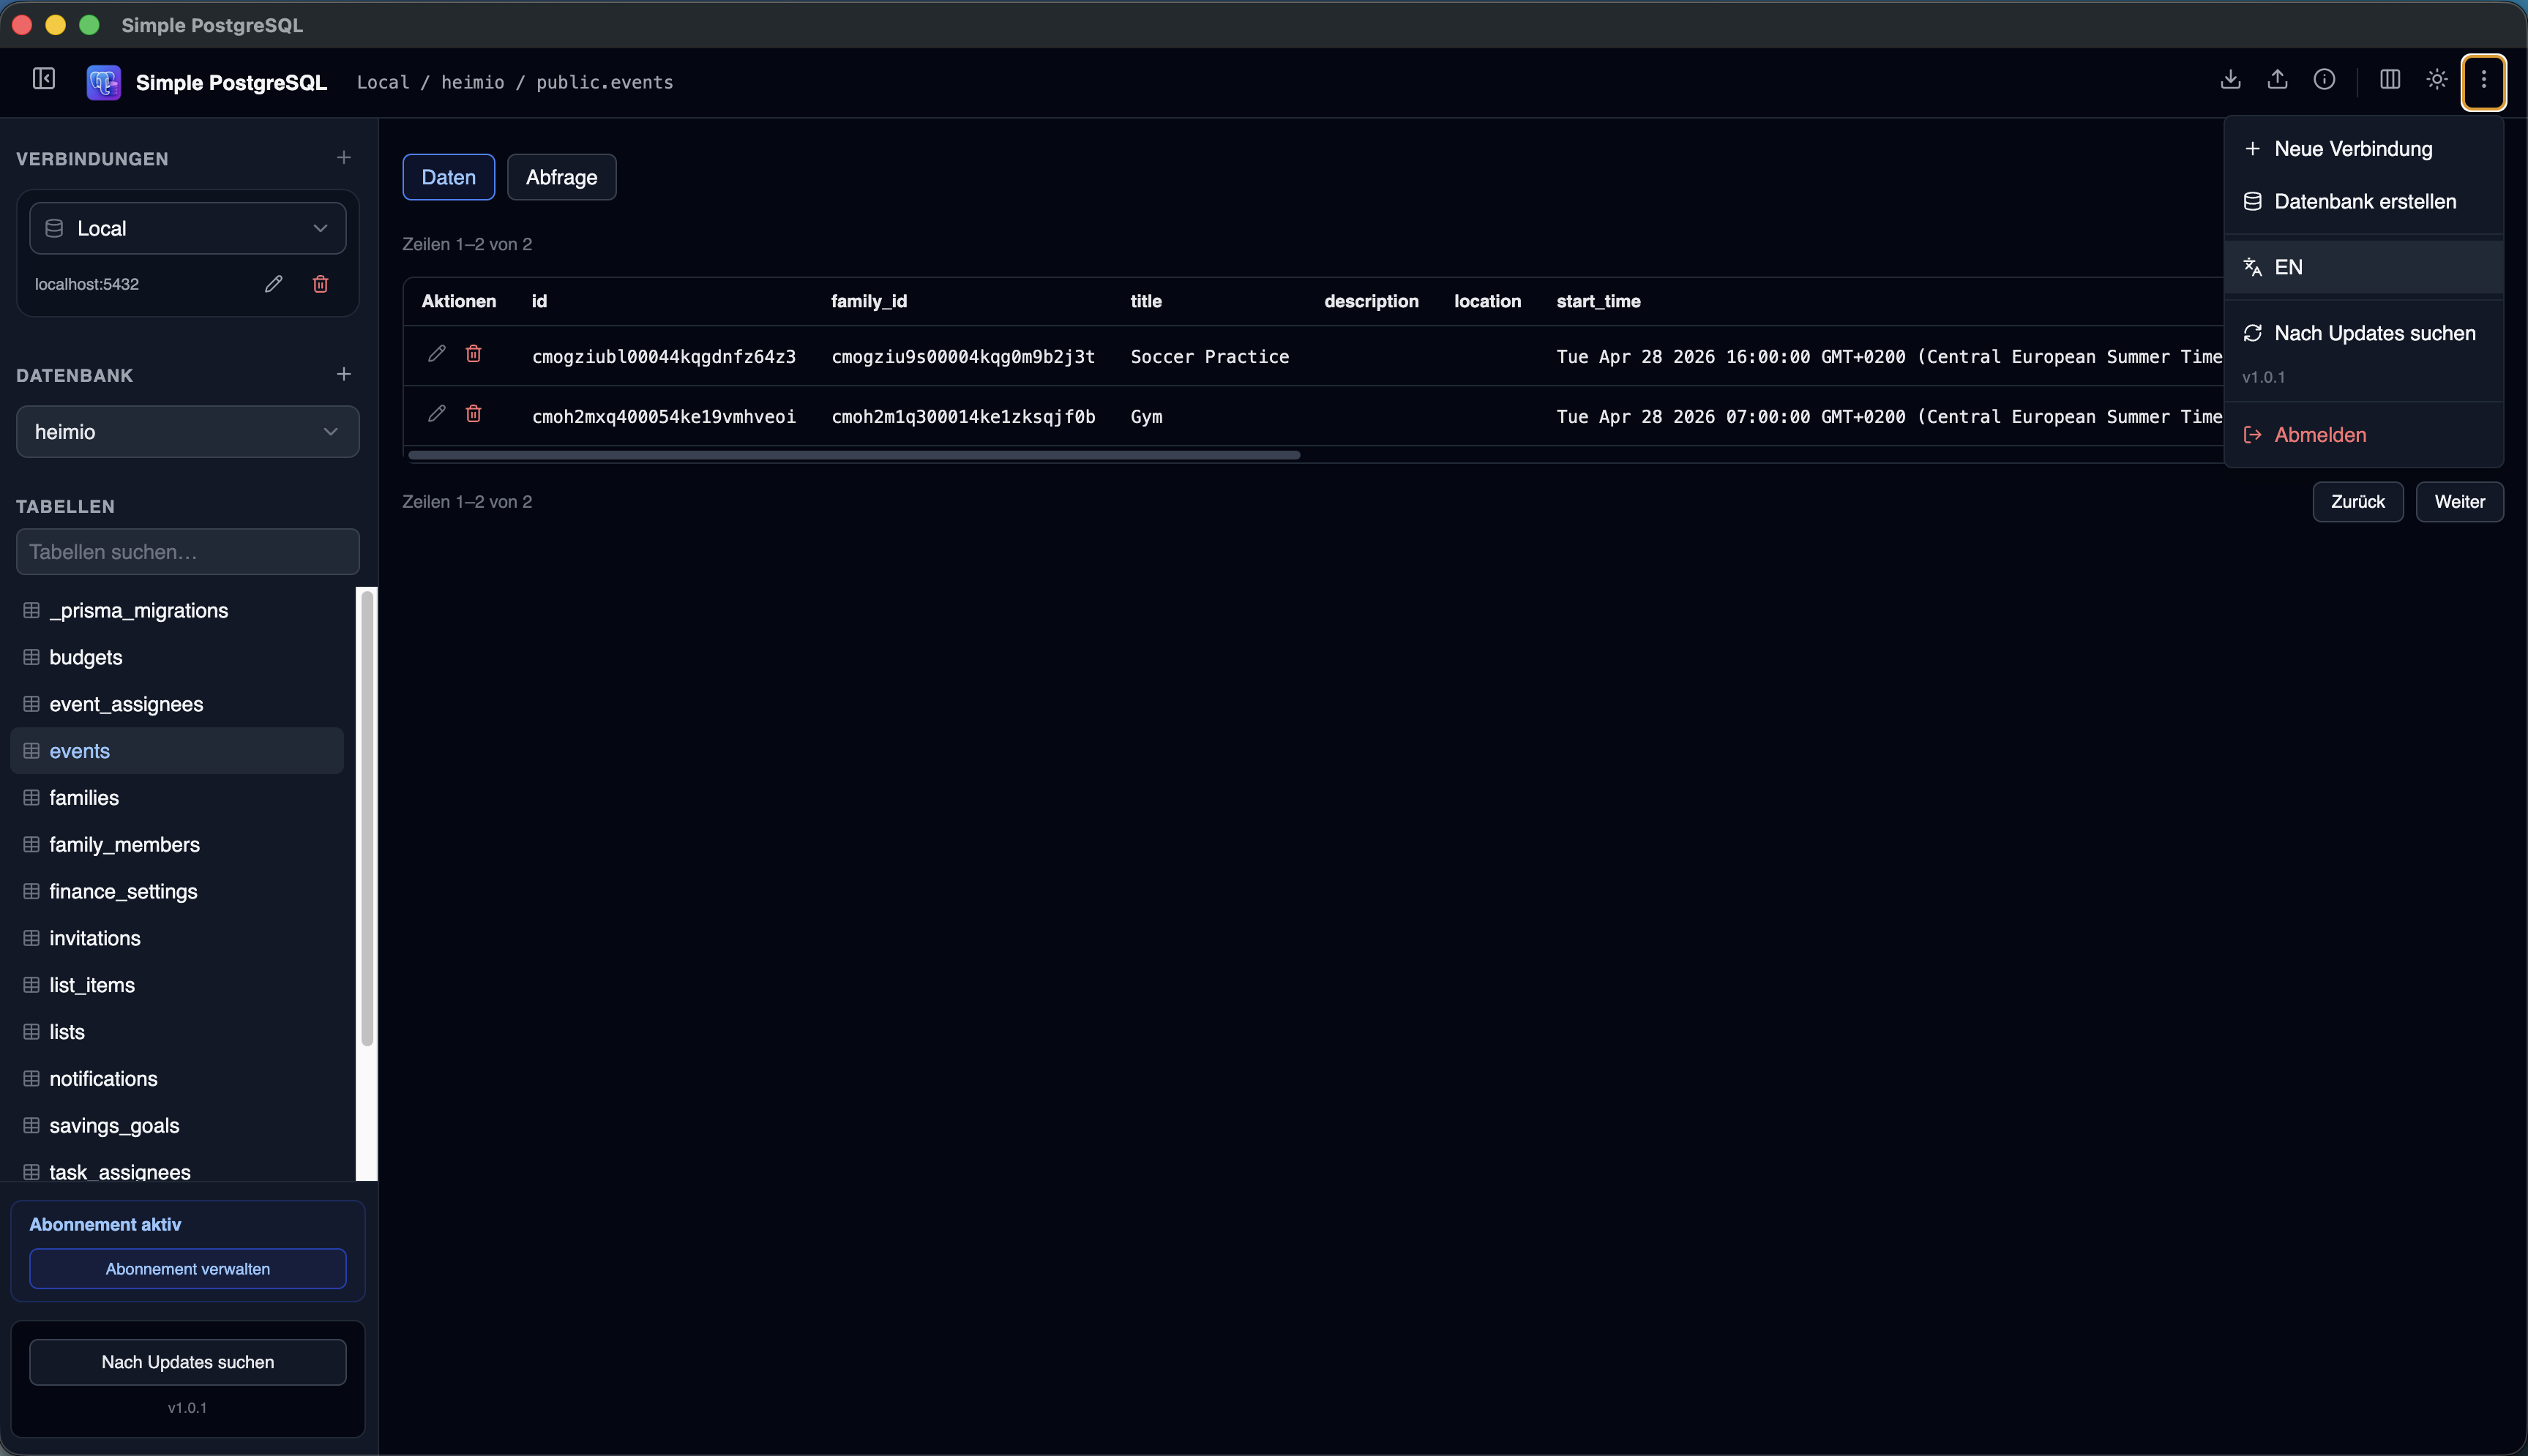The width and height of the screenshot is (2528, 1456).
Task: Open the event_assignees table
Action: coord(177,704)
